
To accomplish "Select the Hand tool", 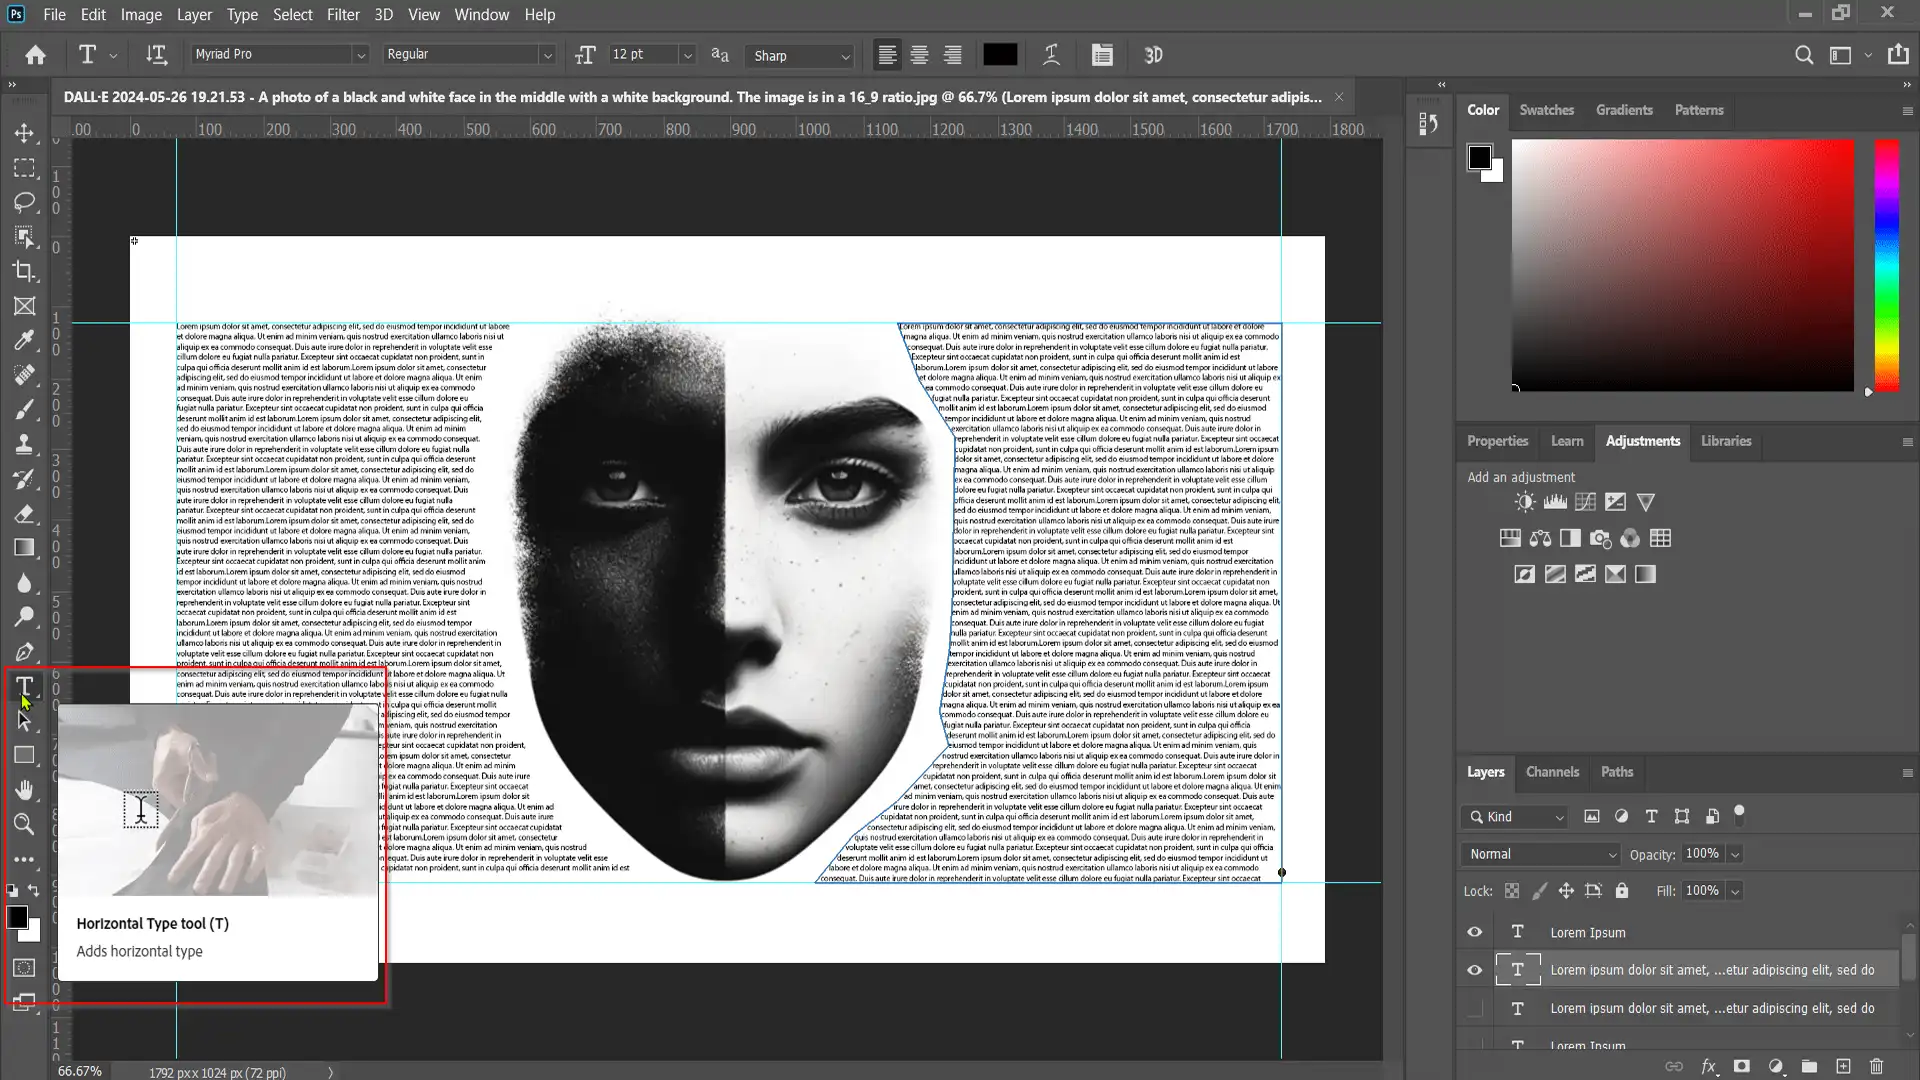I will (x=24, y=790).
